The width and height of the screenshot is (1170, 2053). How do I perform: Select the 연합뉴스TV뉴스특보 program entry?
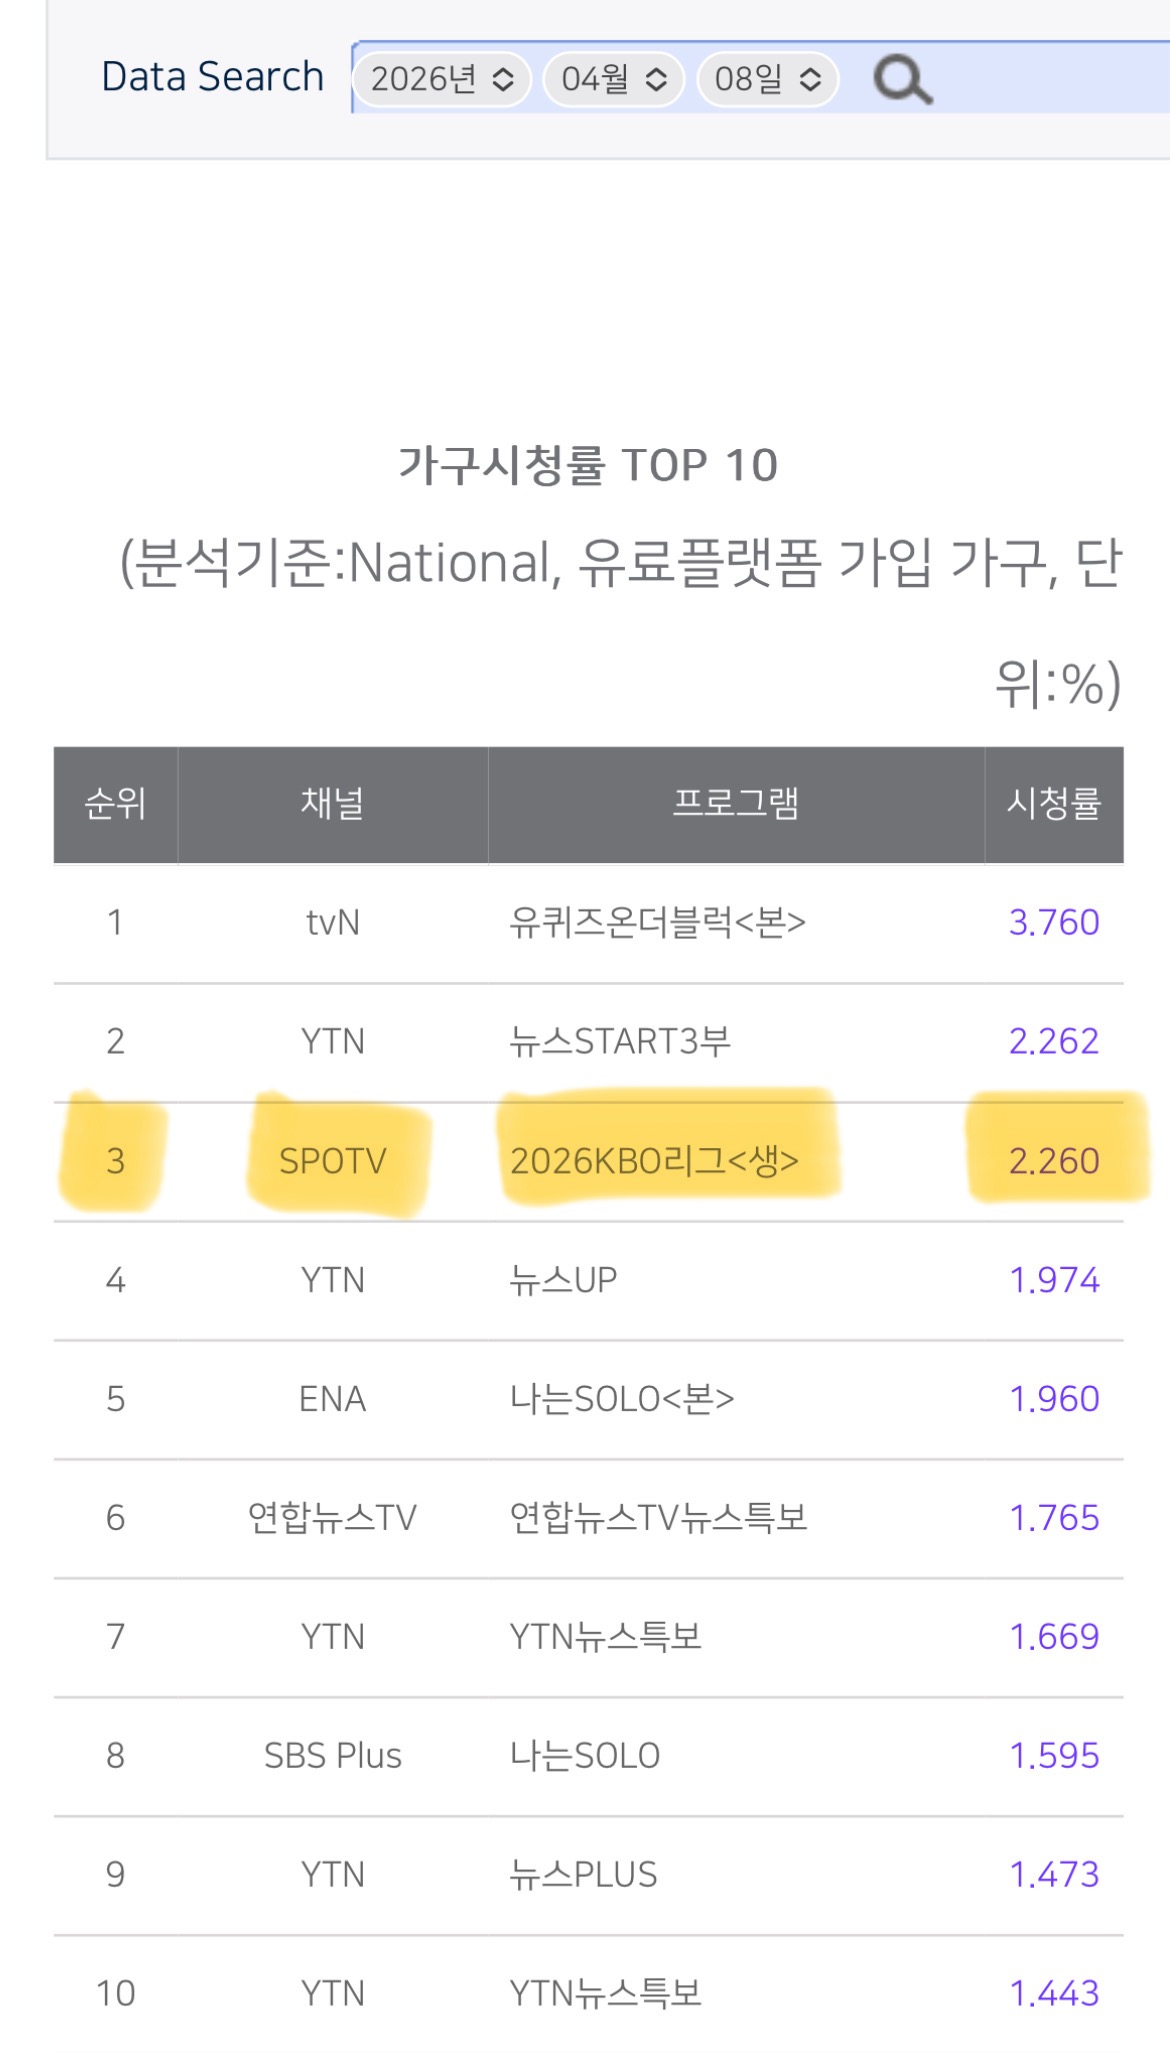click(x=658, y=1518)
